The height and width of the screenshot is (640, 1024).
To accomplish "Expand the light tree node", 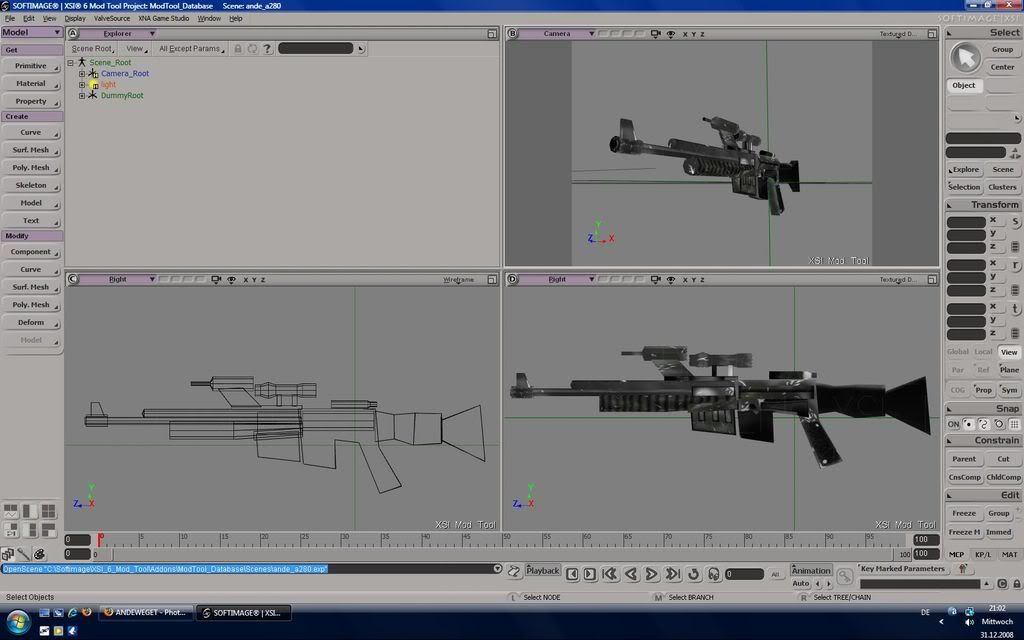I will (82, 85).
